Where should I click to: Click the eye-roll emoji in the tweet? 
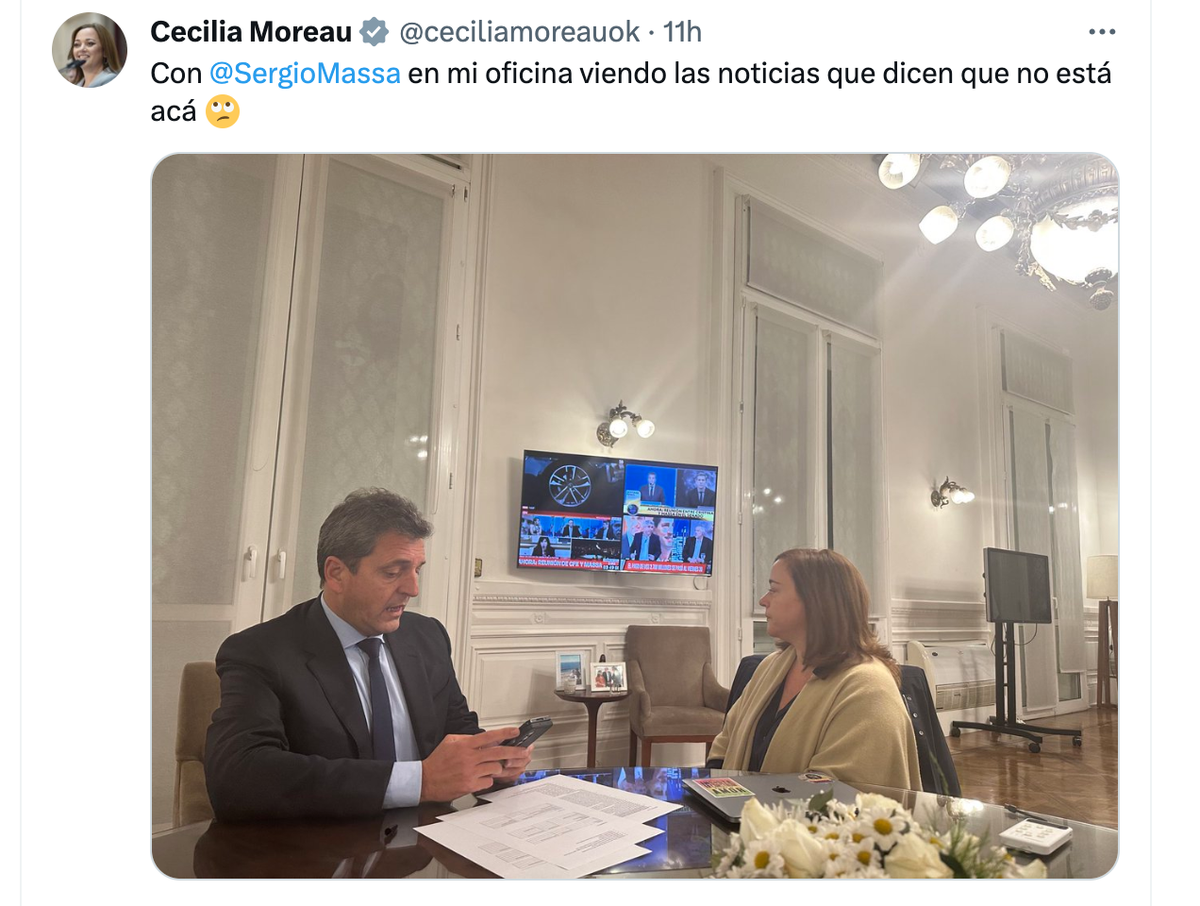pyautogui.click(x=223, y=111)
